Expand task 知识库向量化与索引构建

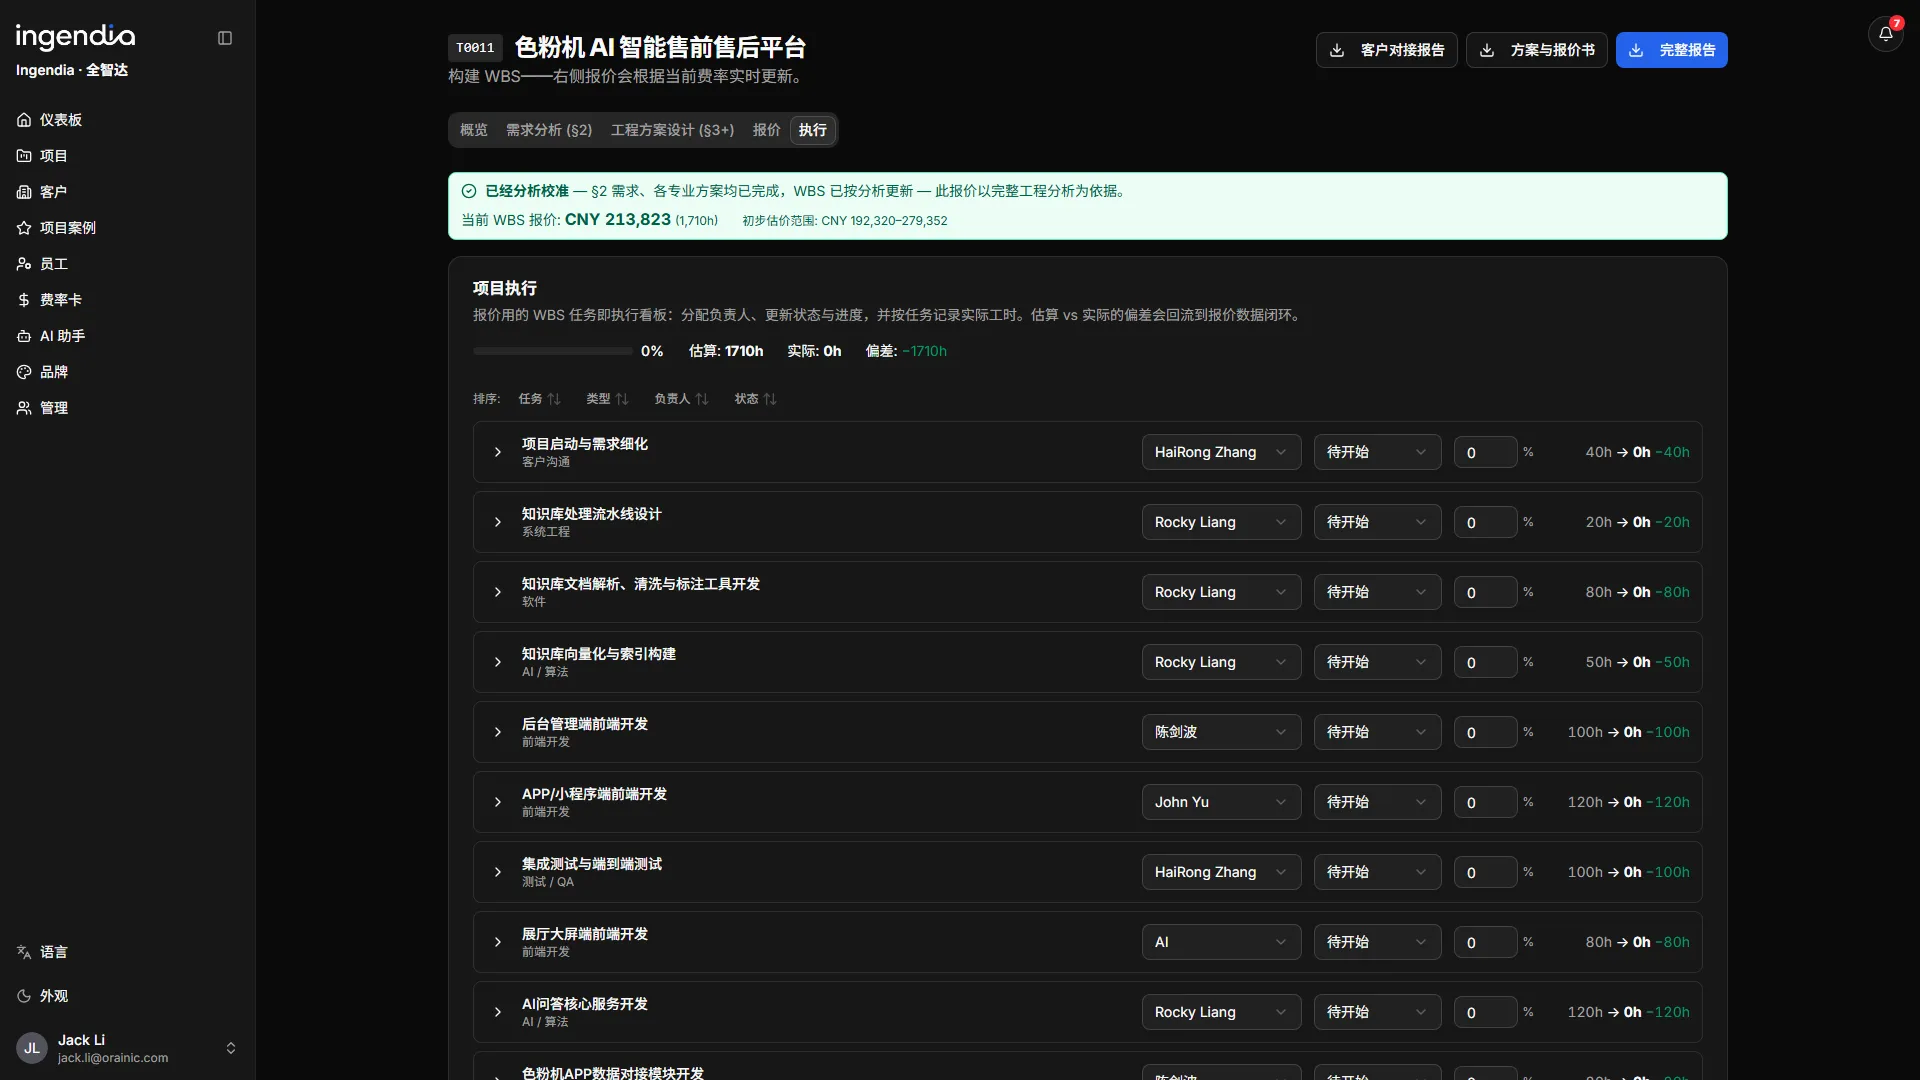click(x=497, y=662)
